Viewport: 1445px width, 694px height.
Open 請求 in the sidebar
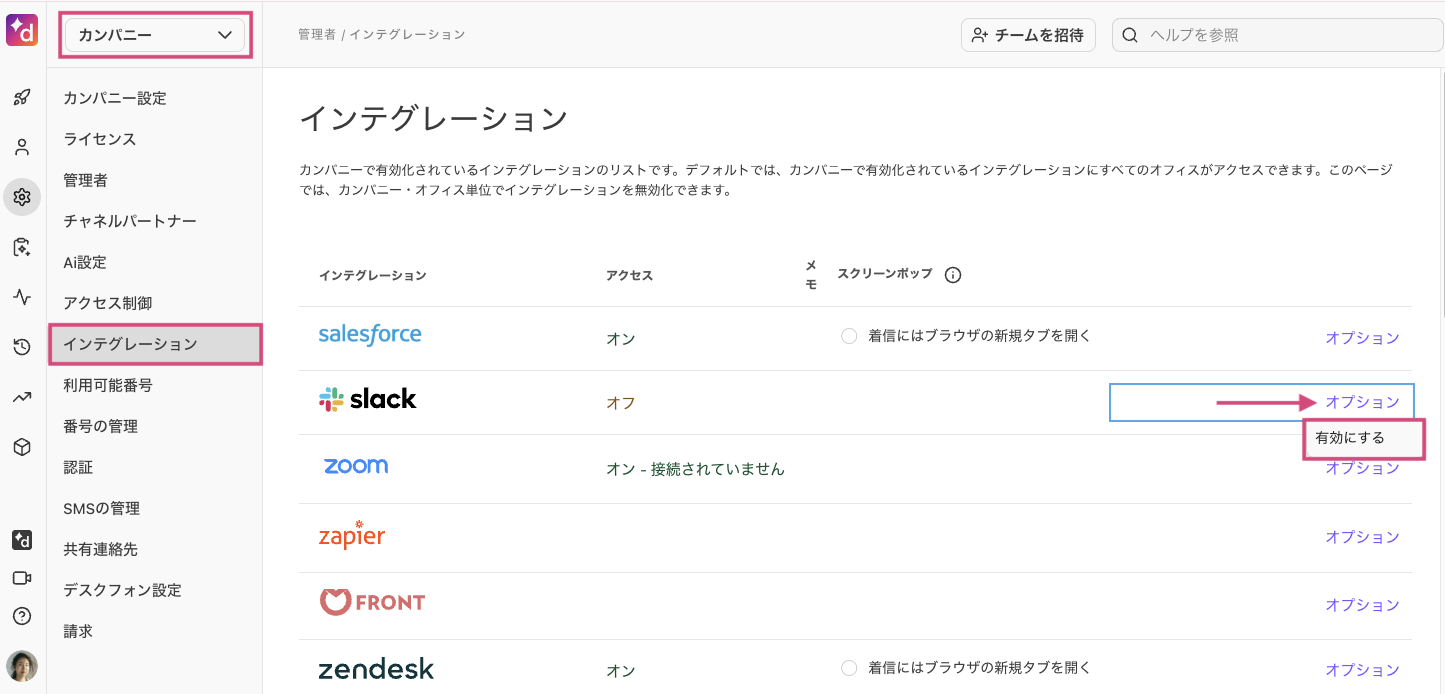tap(78, 631)
